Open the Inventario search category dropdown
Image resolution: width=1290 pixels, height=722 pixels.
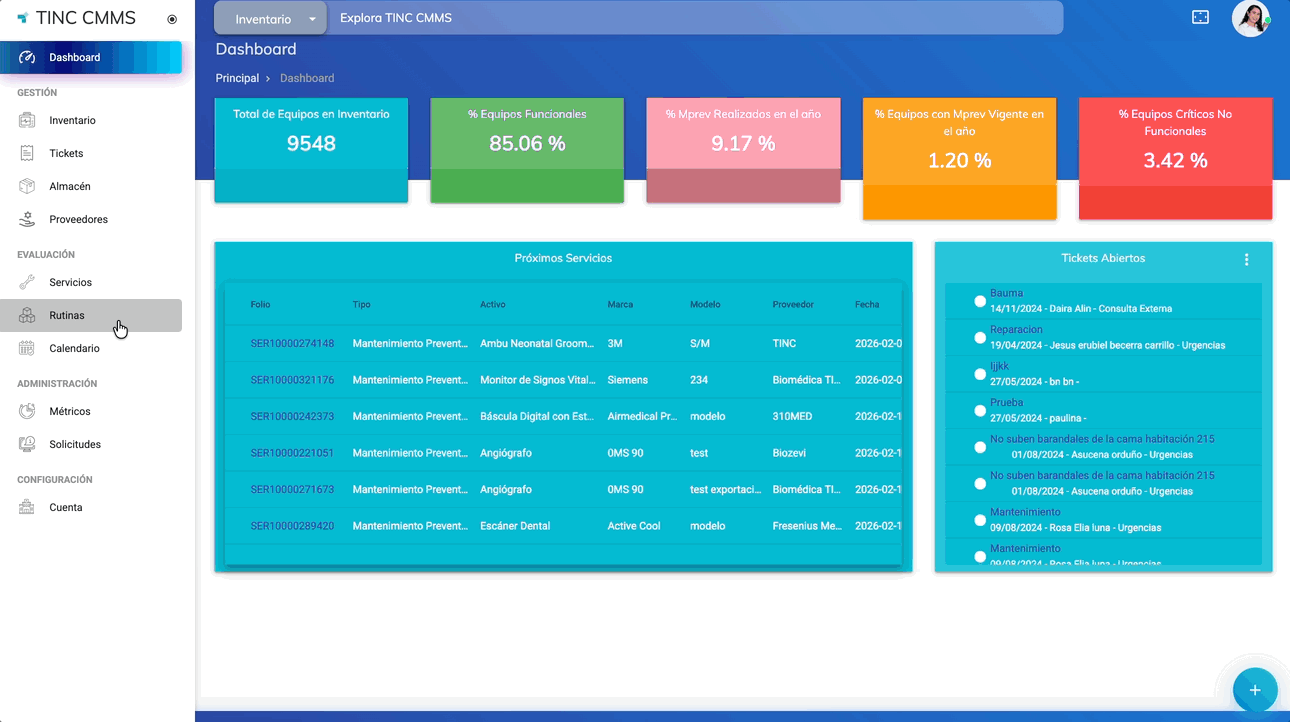coord(271,19)
